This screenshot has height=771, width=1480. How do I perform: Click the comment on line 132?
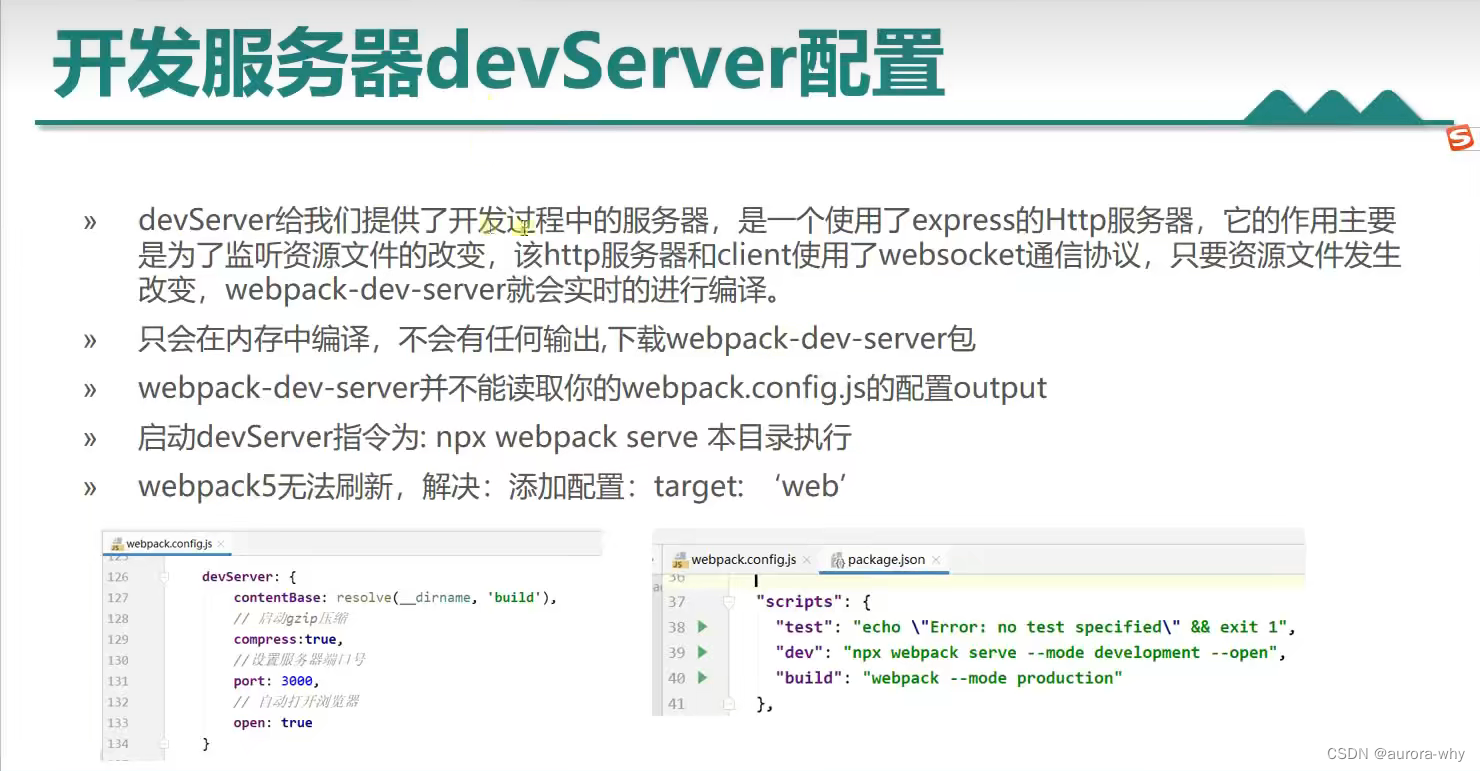point(296,702)
